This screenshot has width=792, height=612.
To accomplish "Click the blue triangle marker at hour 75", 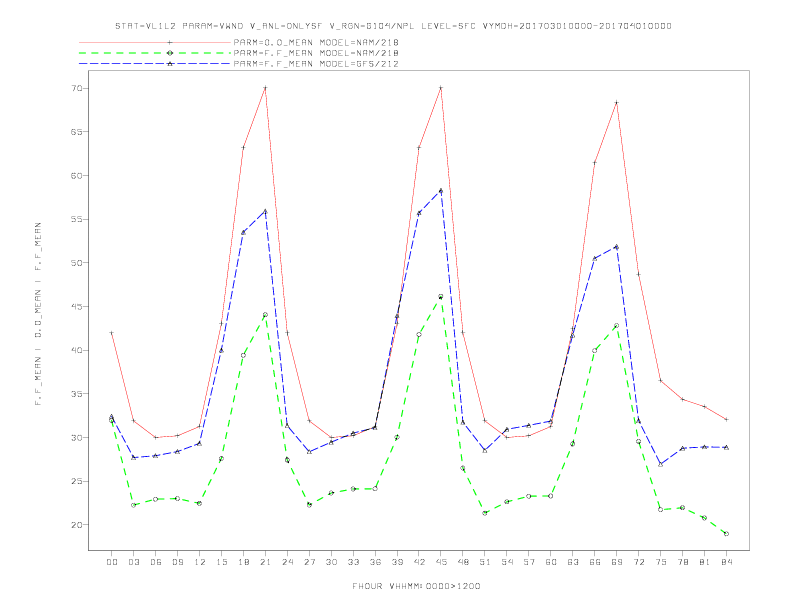I will [661, 464].
